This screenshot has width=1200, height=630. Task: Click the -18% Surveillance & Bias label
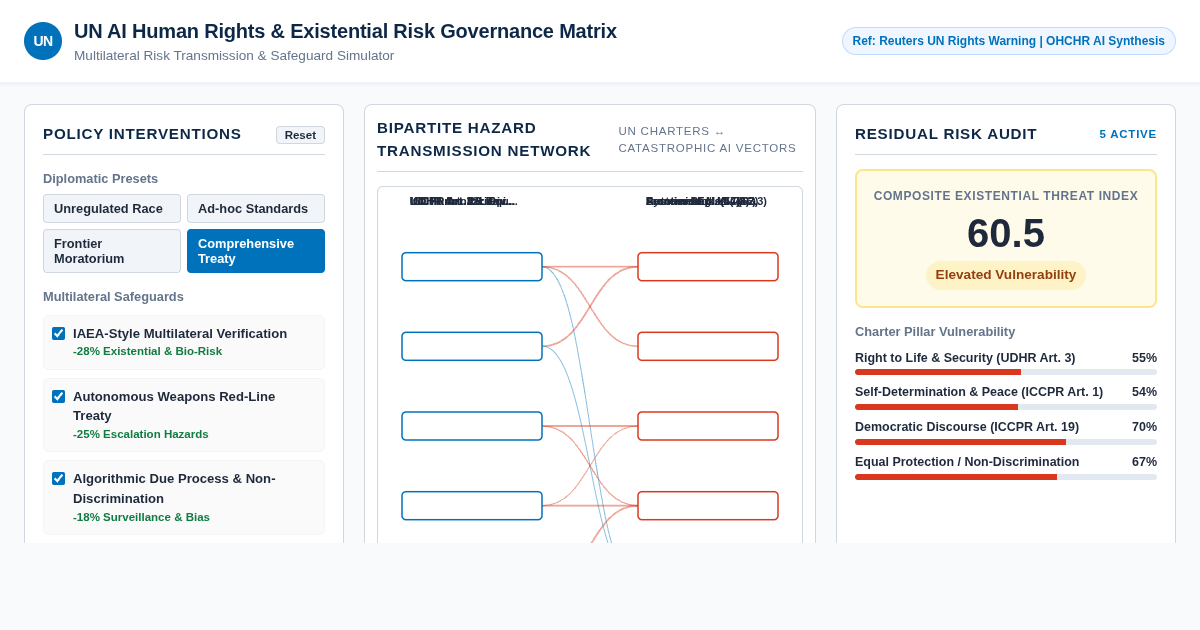[141, 517]
